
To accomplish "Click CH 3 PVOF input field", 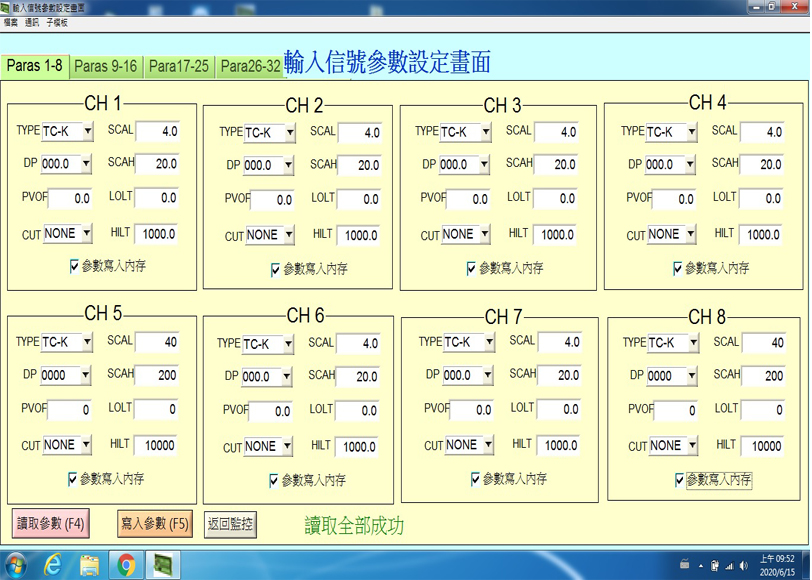I will click(x=468, y=199).
